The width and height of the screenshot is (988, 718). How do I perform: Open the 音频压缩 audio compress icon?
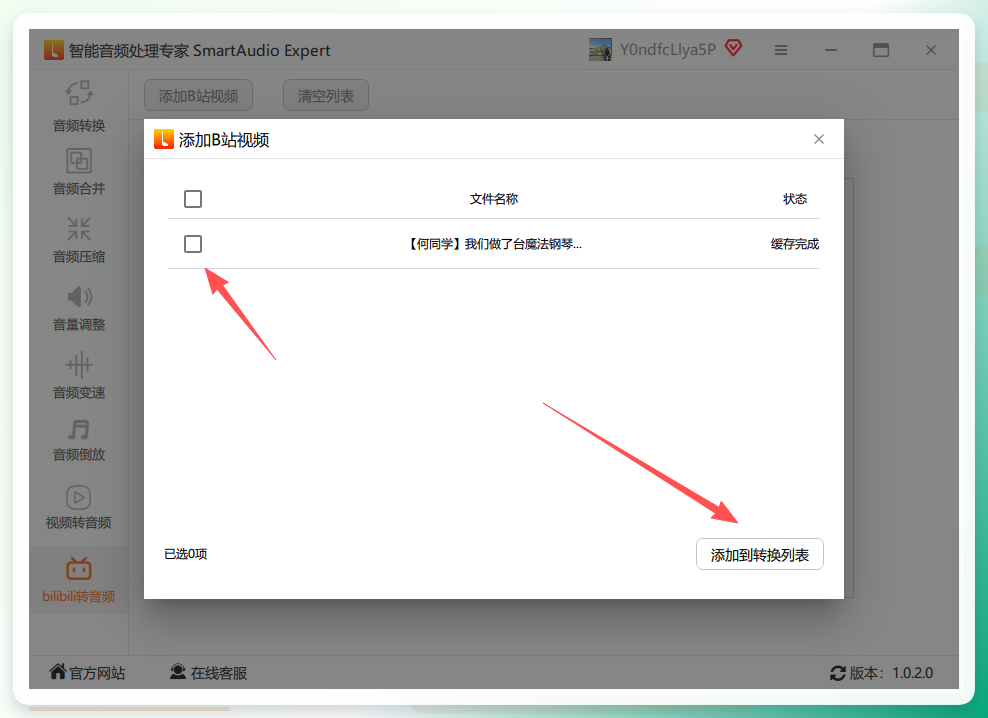coord(79,228)
